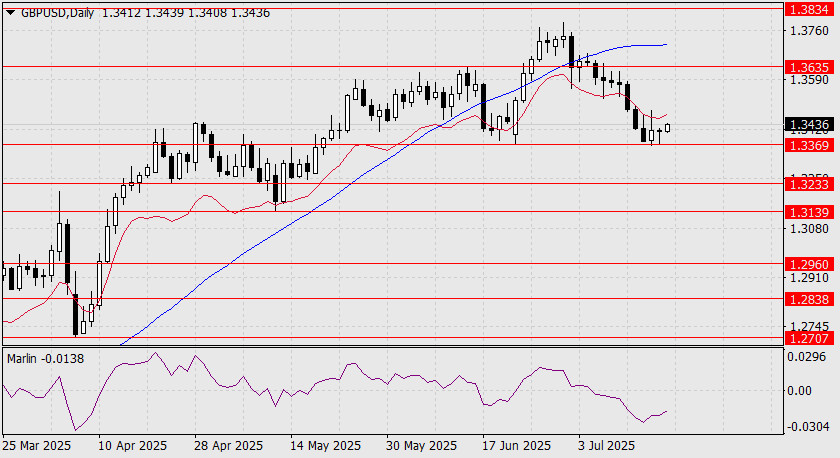Click the 10 Apr 2025 date label
This screenshot has width=840, height=458.
[132, 446]
